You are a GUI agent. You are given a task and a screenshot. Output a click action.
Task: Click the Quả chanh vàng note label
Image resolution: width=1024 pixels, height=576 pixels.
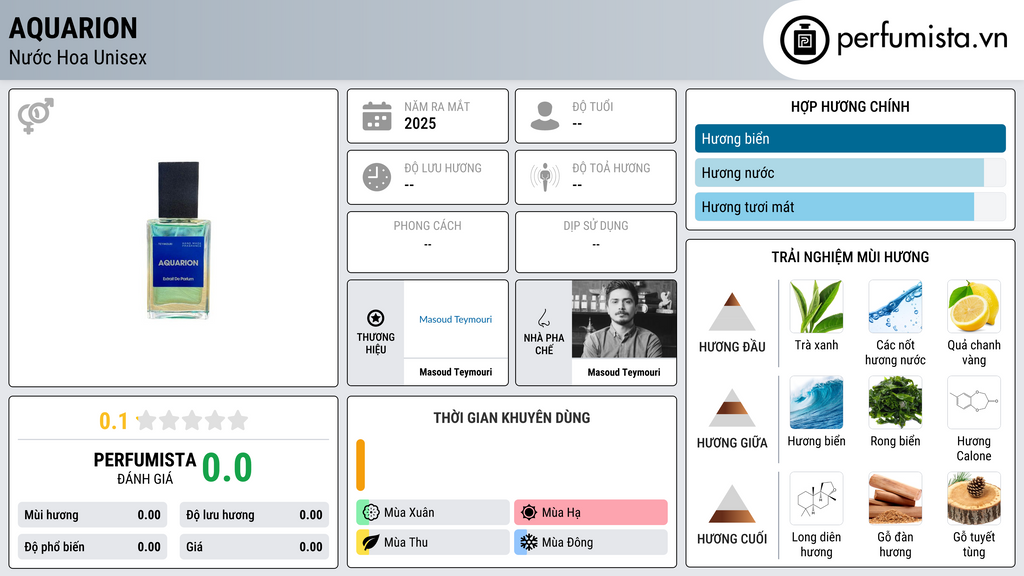(974, 352)
